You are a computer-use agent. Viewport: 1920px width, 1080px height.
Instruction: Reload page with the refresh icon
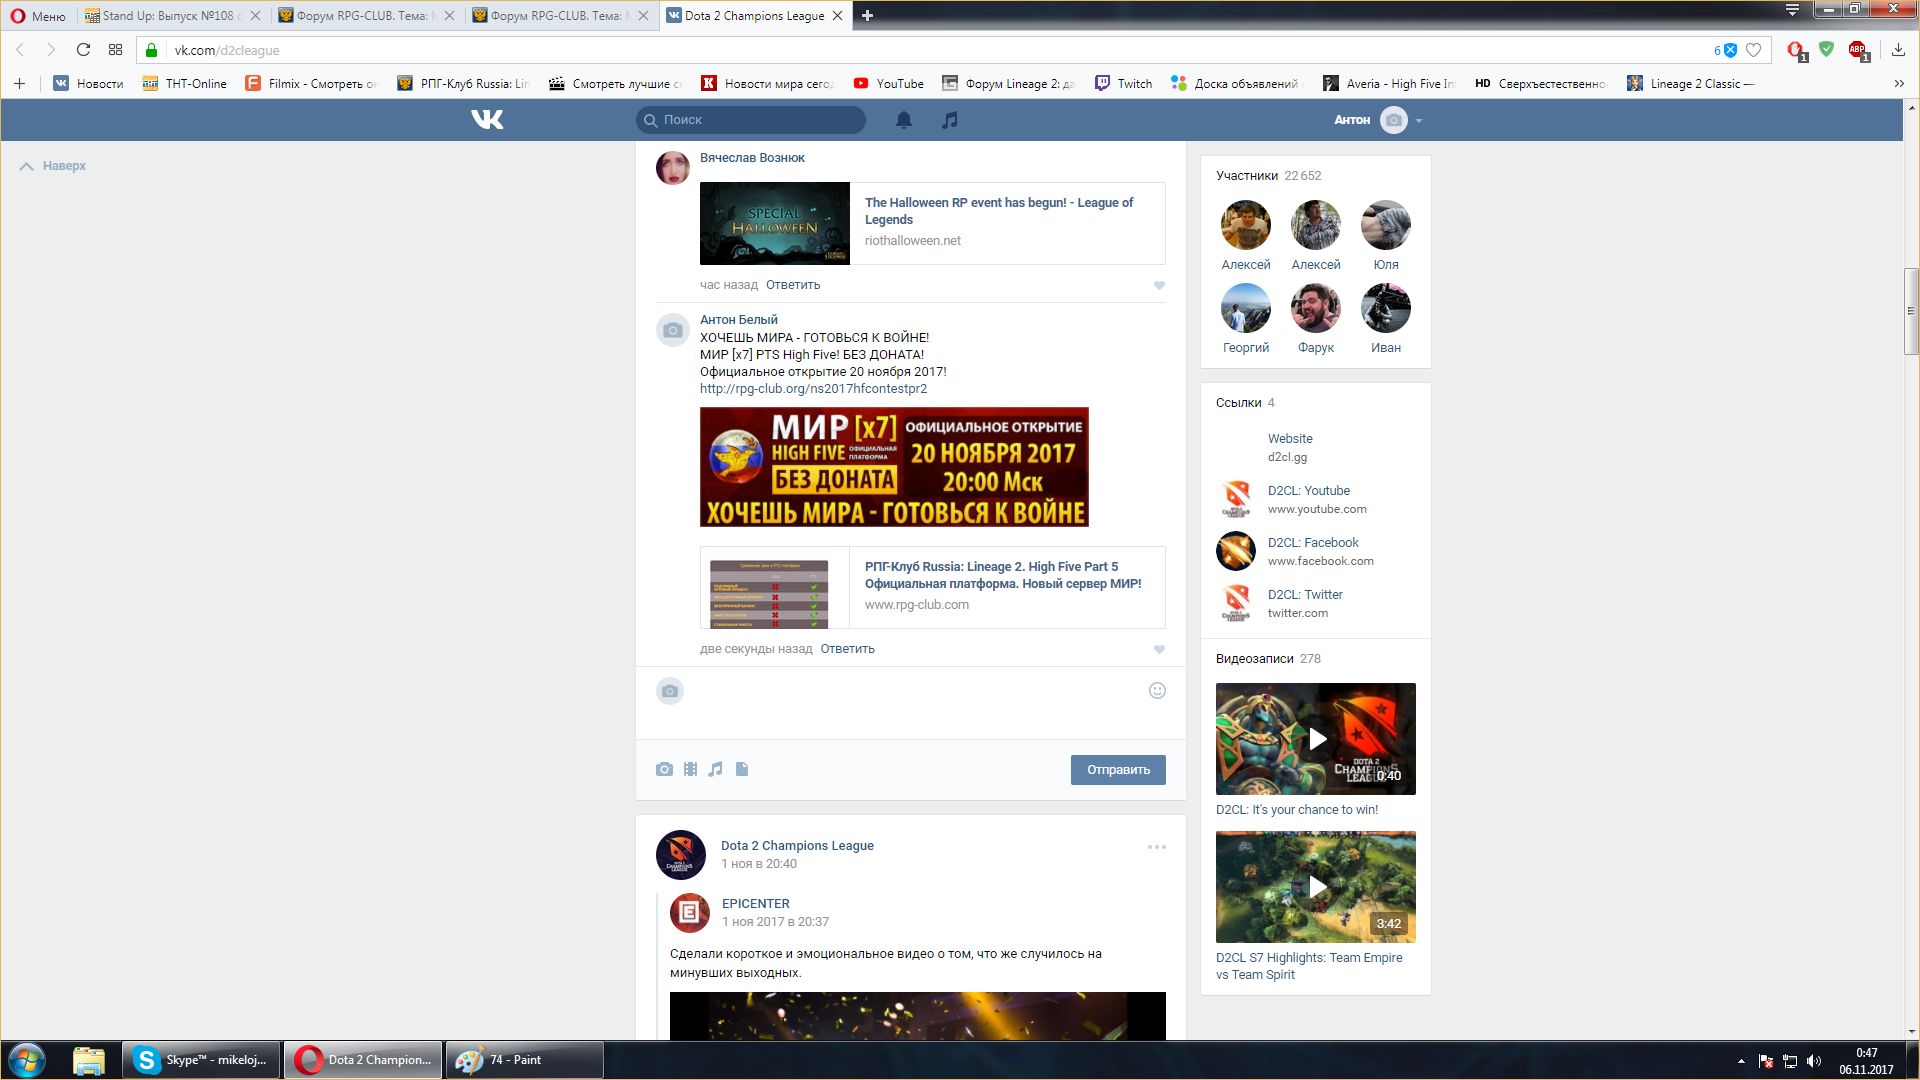tap(84, 50)
